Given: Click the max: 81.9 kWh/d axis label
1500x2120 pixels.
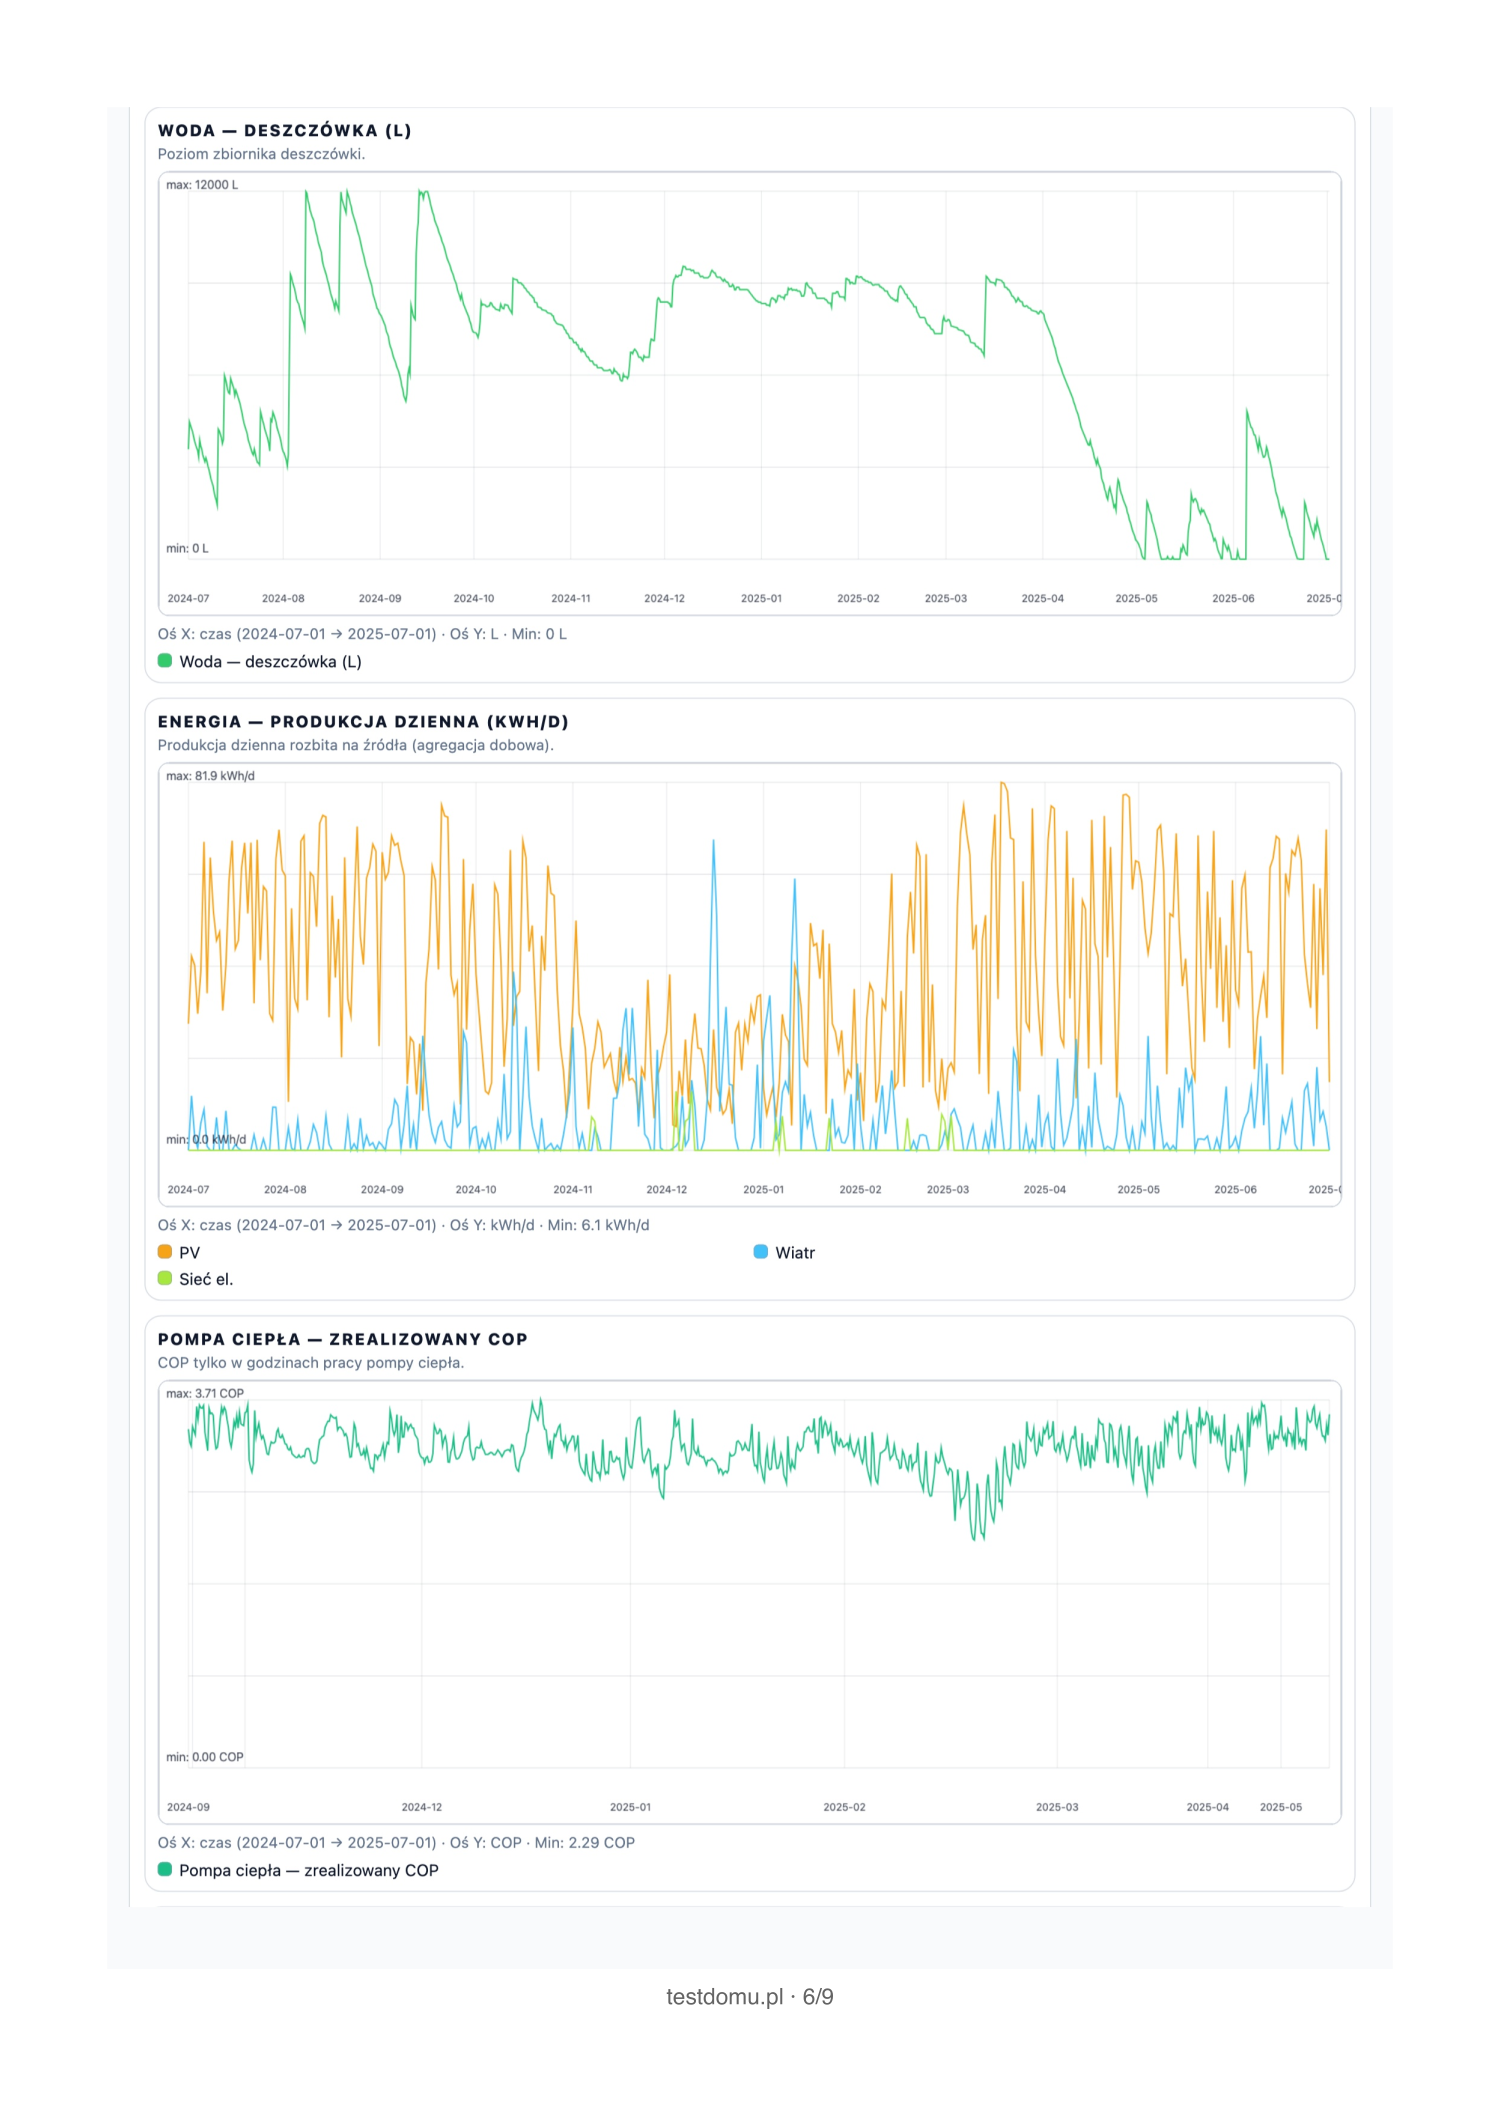Looking at the screenshot, I should [210, 776].
